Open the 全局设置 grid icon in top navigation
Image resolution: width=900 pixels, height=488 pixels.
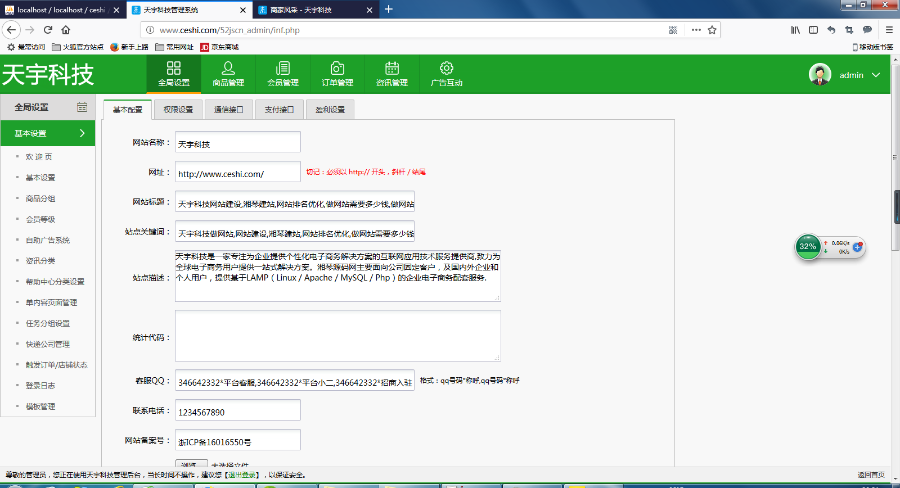click(173, 68)
